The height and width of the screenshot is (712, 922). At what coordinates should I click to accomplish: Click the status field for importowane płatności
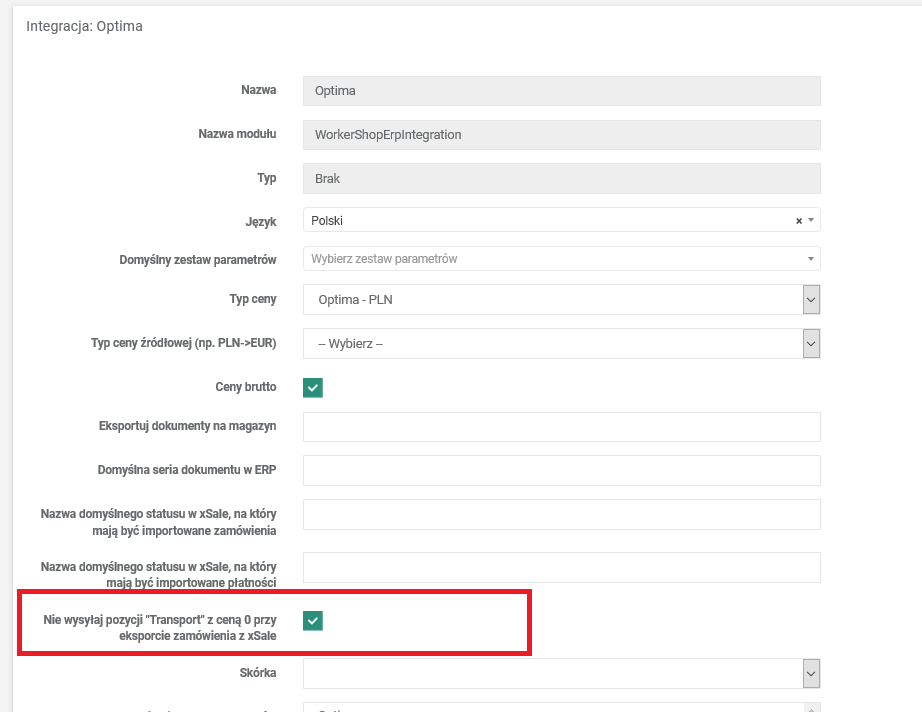click(x=561, y=567)
